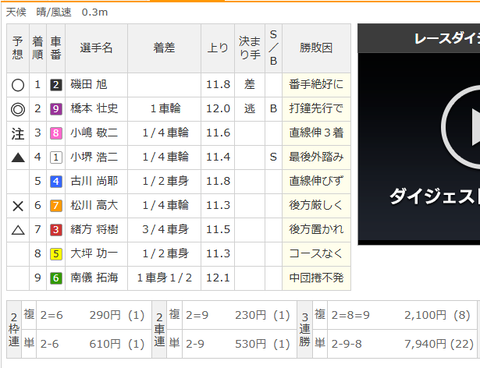
Task: Click the 勝敗因 column header
Action: click(316, 48)
